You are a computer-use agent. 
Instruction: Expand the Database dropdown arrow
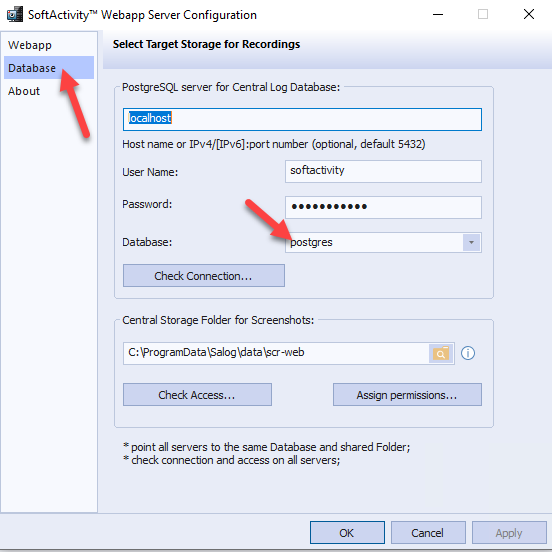(471, 242)
